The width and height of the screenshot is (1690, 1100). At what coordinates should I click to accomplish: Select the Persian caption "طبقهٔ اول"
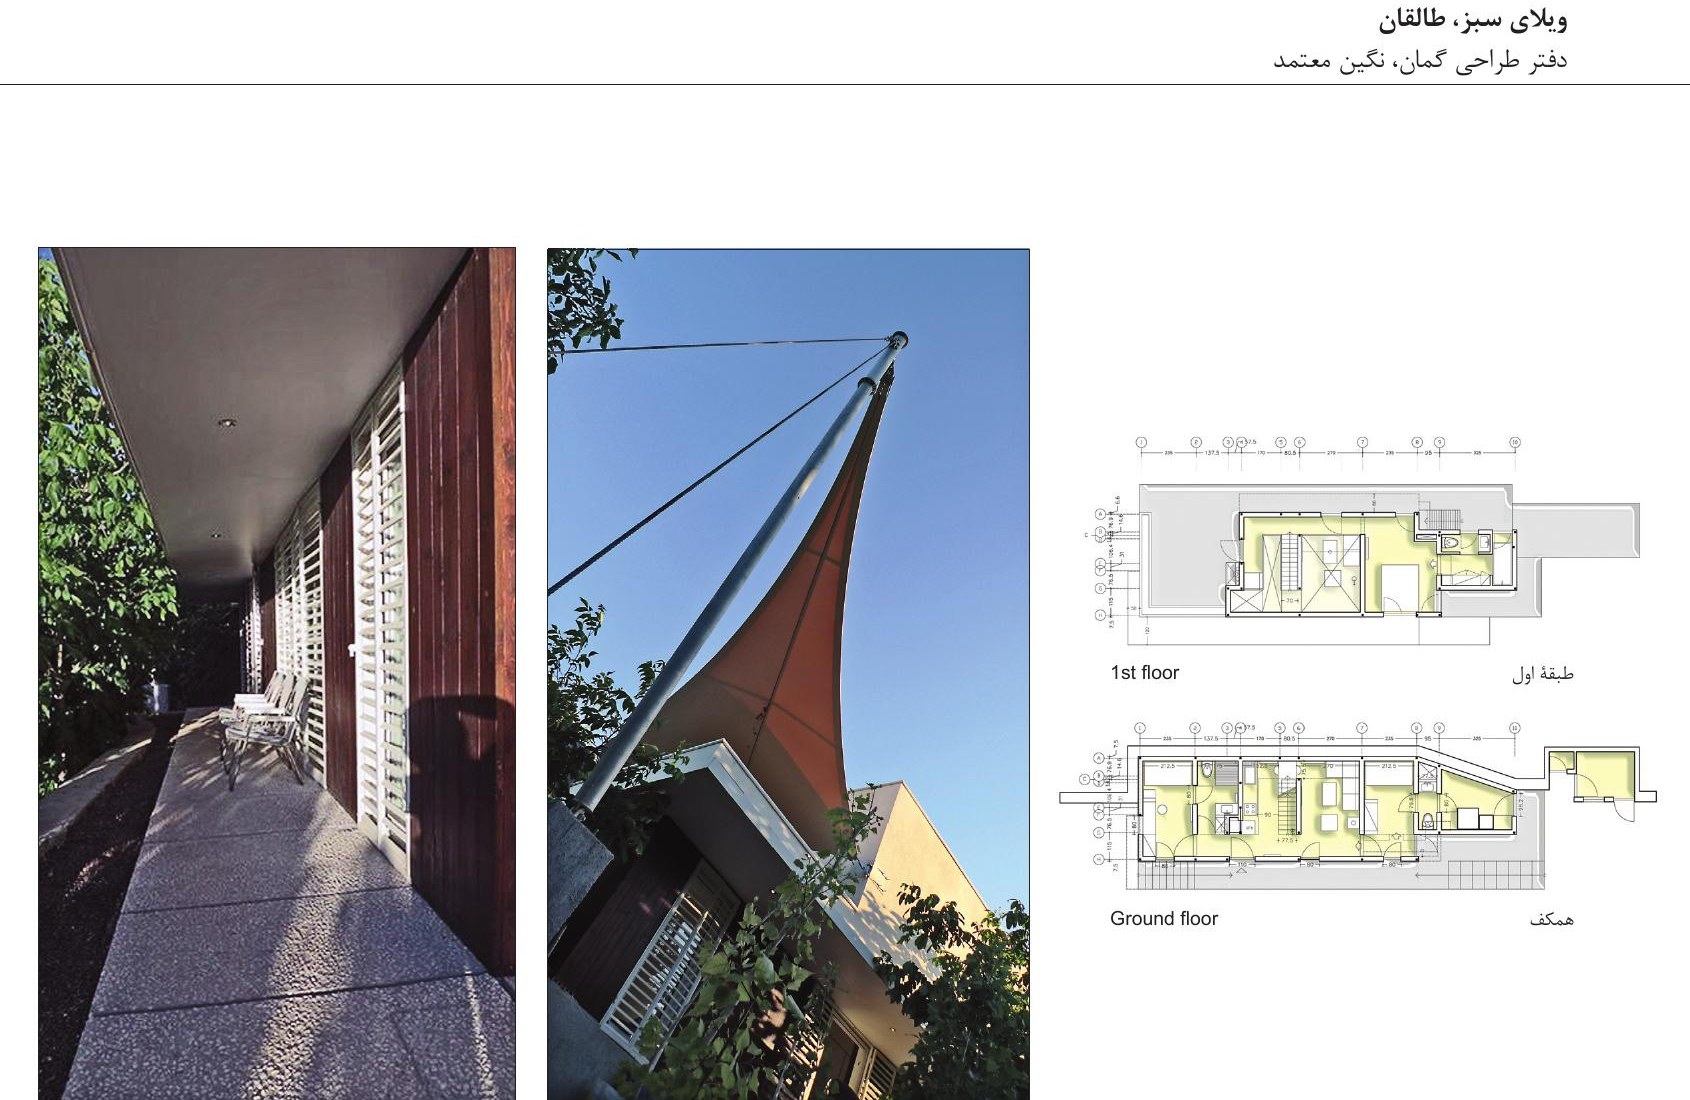click(1542, 674)
